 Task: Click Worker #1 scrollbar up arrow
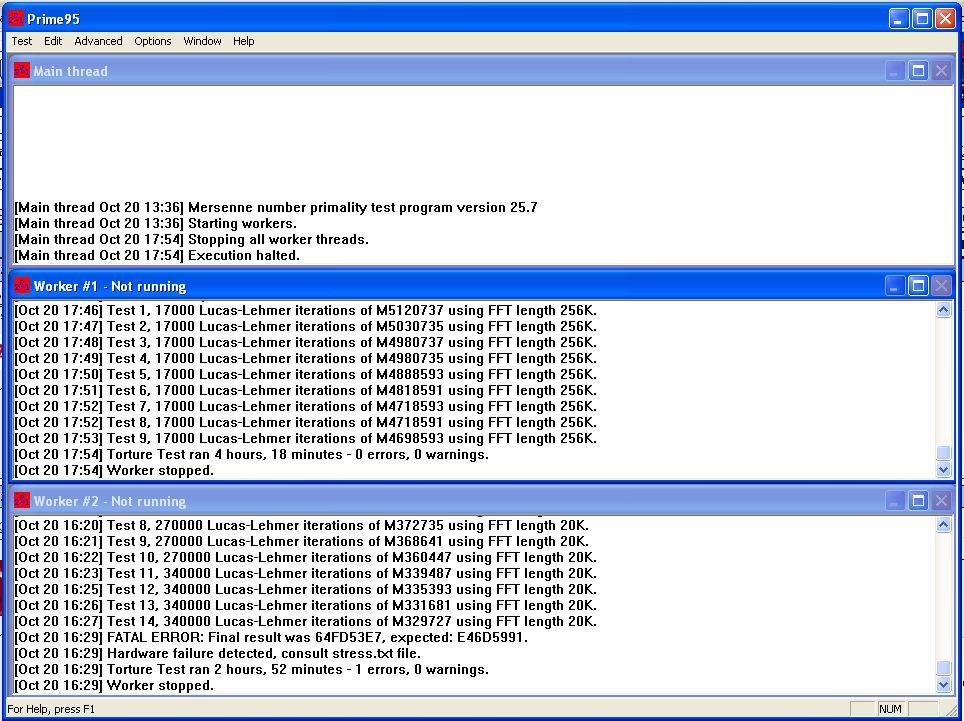click(x=944, y=310)
